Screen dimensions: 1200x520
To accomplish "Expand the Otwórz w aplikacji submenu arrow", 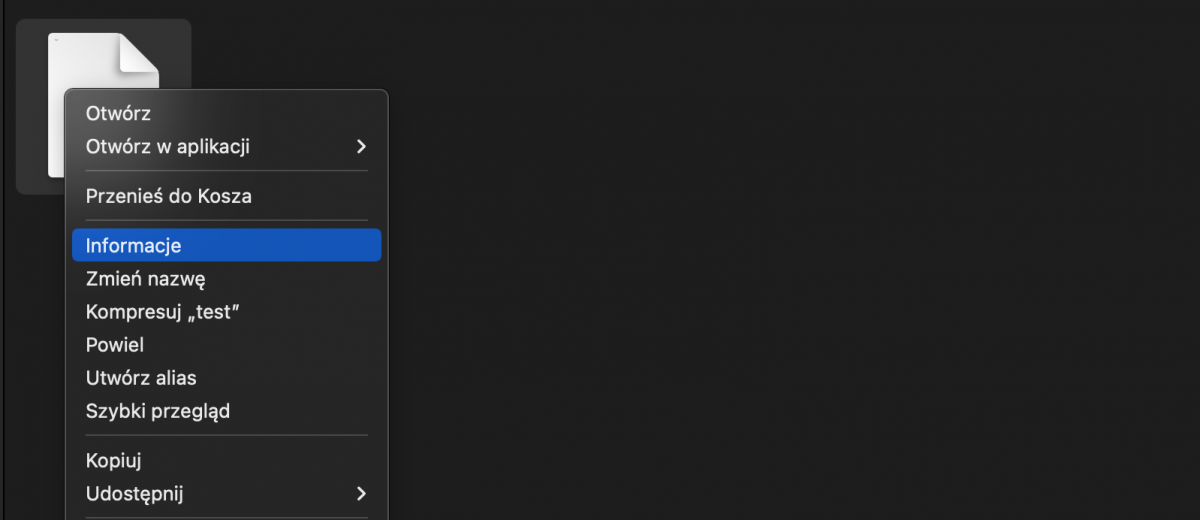I will coord(361,147).
